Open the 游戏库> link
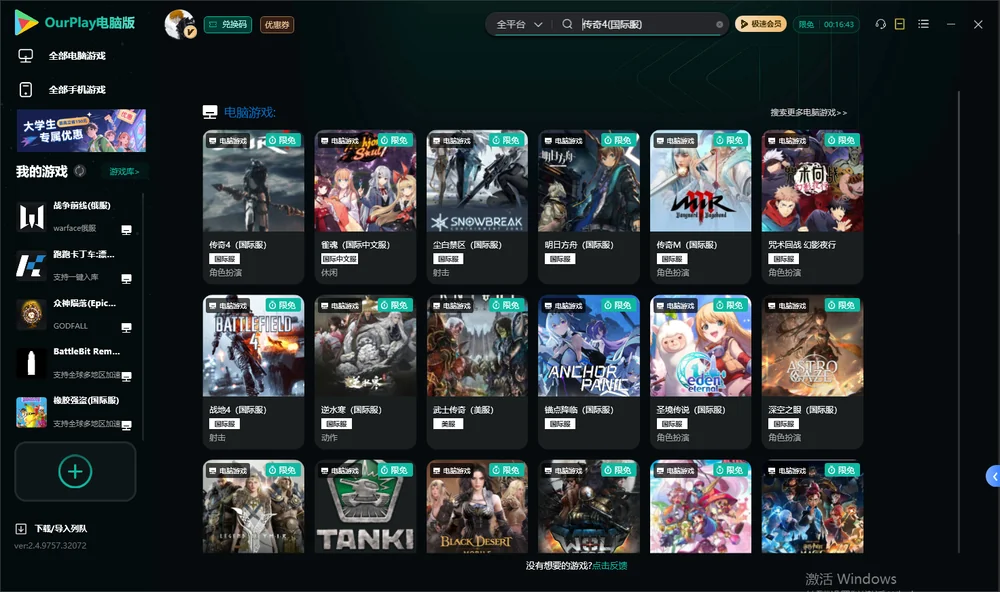 pos(124,172)
